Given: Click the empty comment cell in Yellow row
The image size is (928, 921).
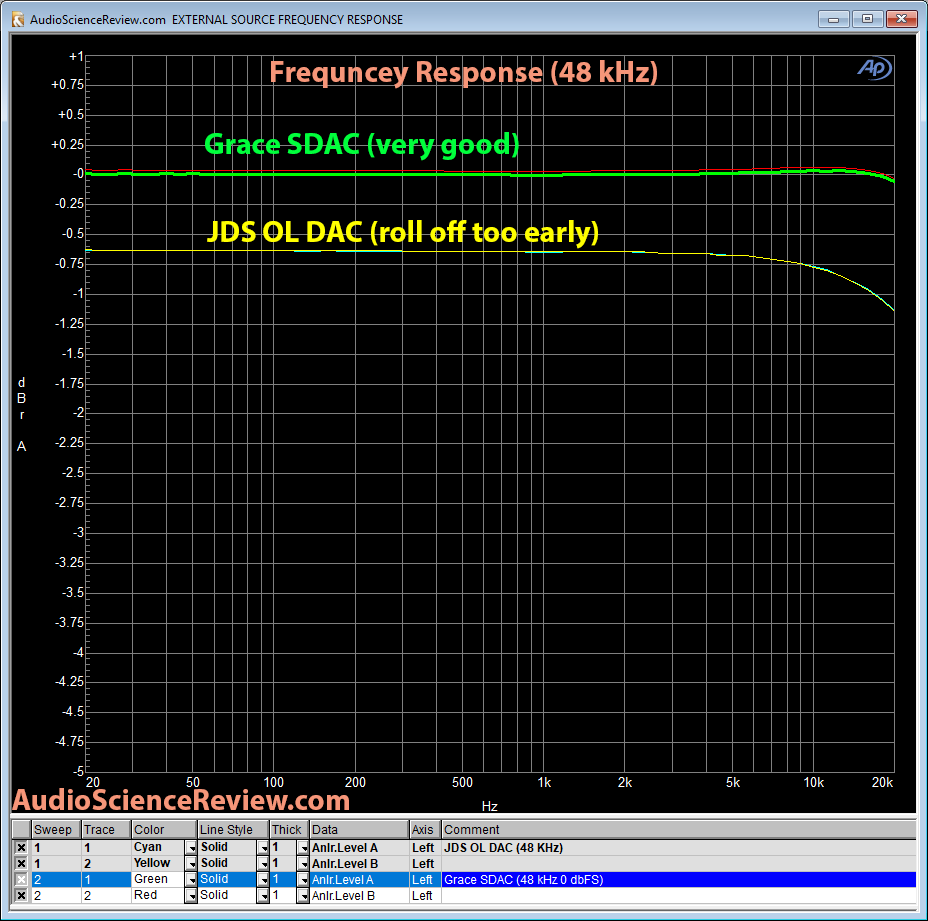Looking at the screenshot, I should click(x=678, y=864).
